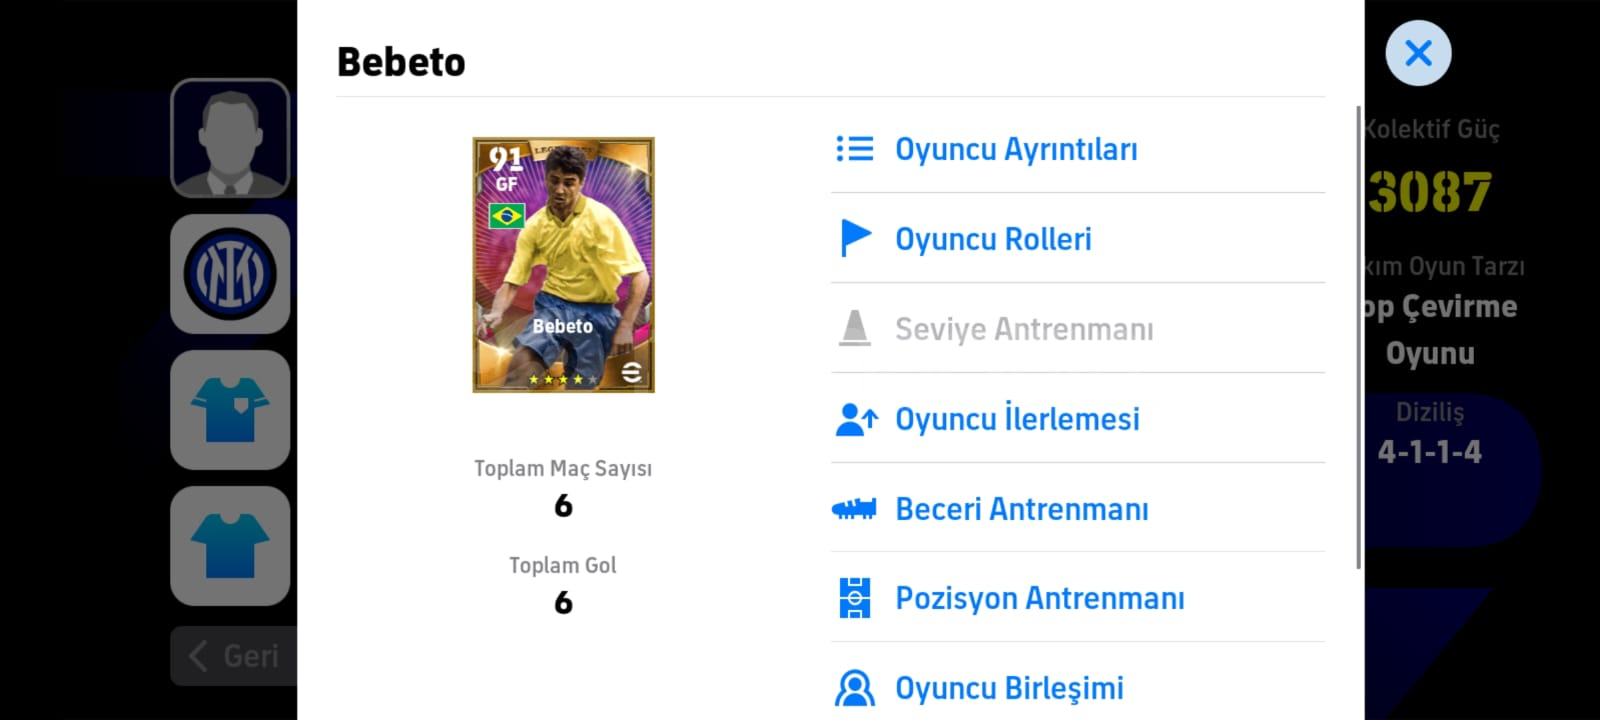1600x720 pixels.
Task: Go back with the Geri button
Action: (x=234, y=656)
